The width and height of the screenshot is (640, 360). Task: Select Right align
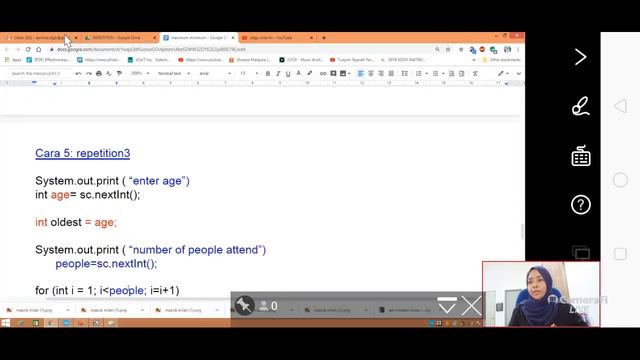tap(381, 73)
